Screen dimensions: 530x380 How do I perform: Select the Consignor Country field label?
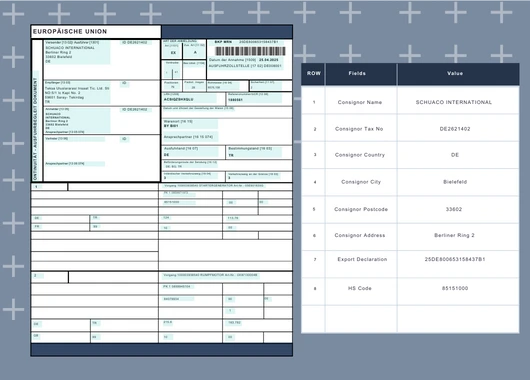360,155
